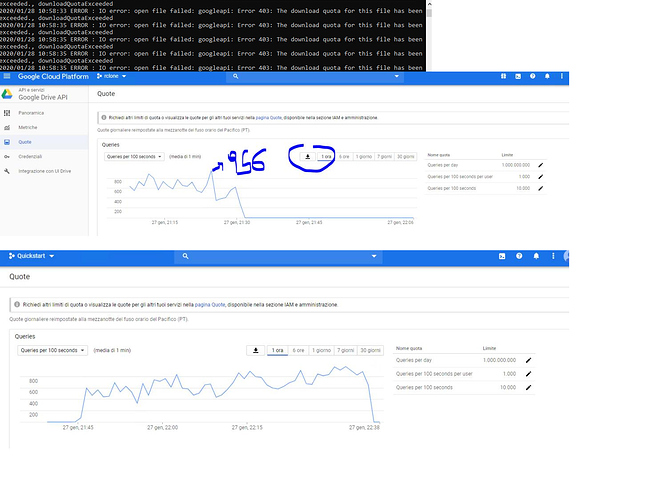
Task: Activate Cloud Shell in rclone console header
Action: [518, 76]
